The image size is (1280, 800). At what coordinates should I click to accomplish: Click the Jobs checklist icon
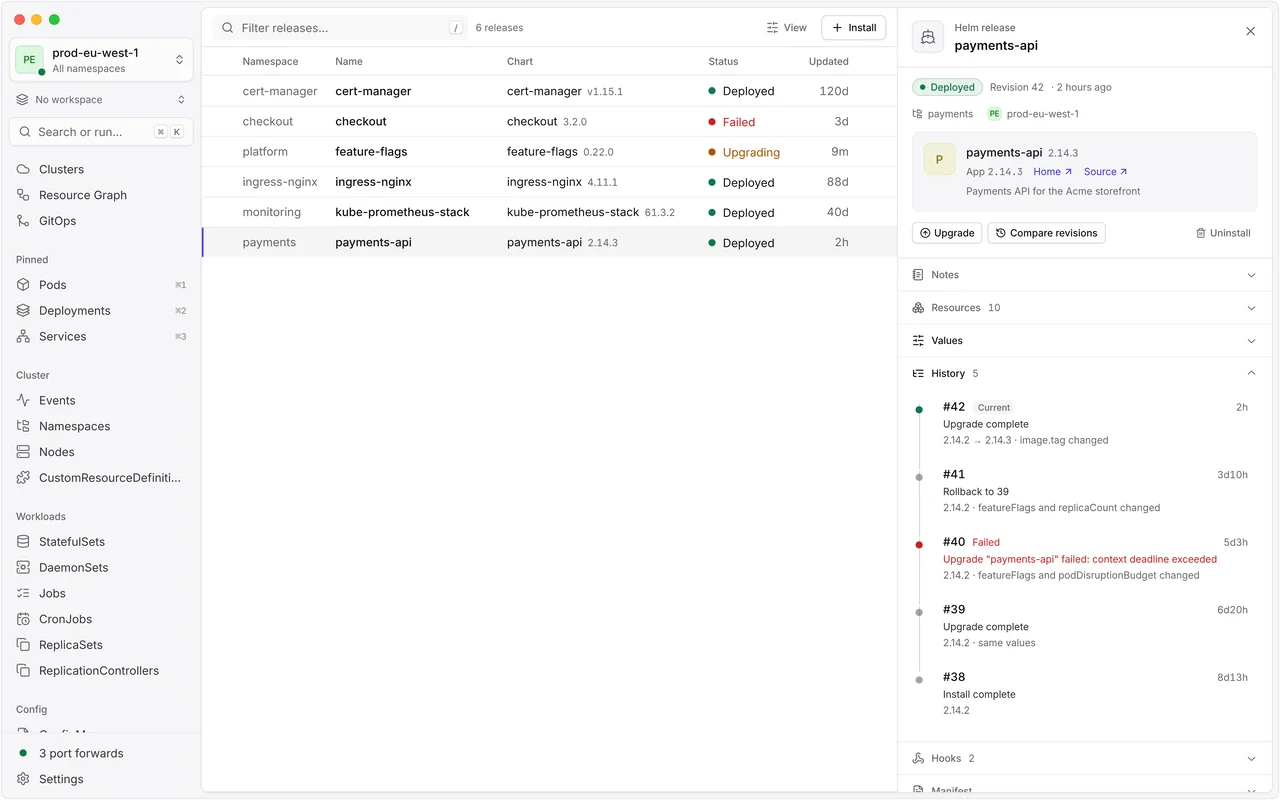coord(23,594)
